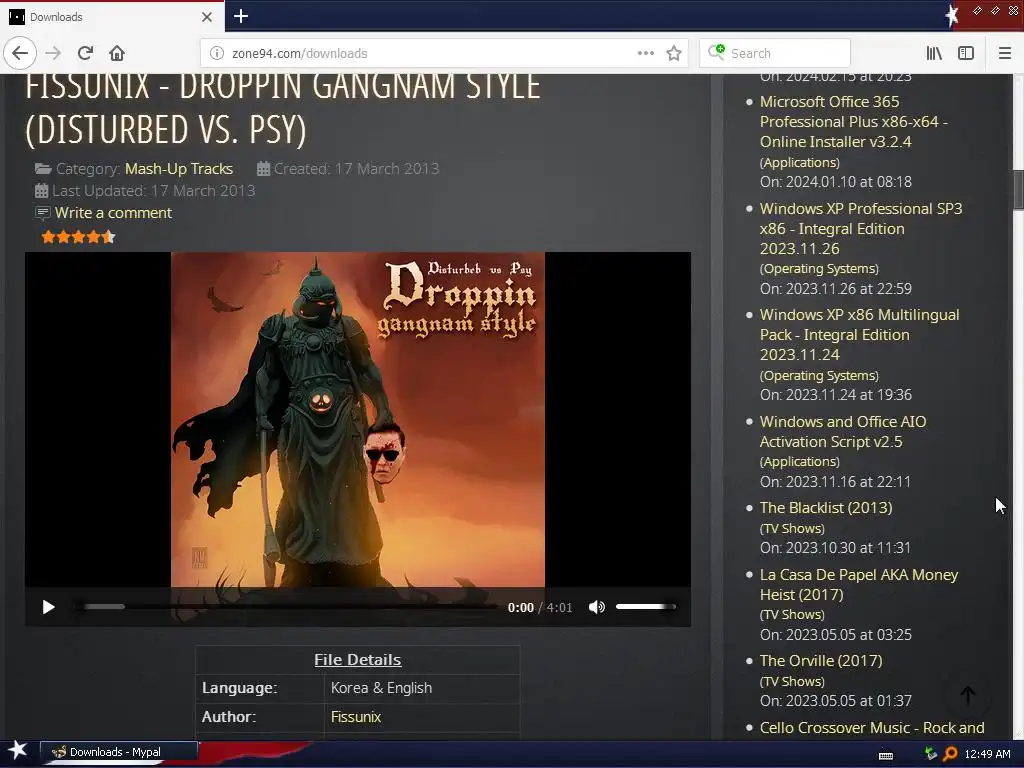Open the orange magnifier tray icon

point(950,754)
